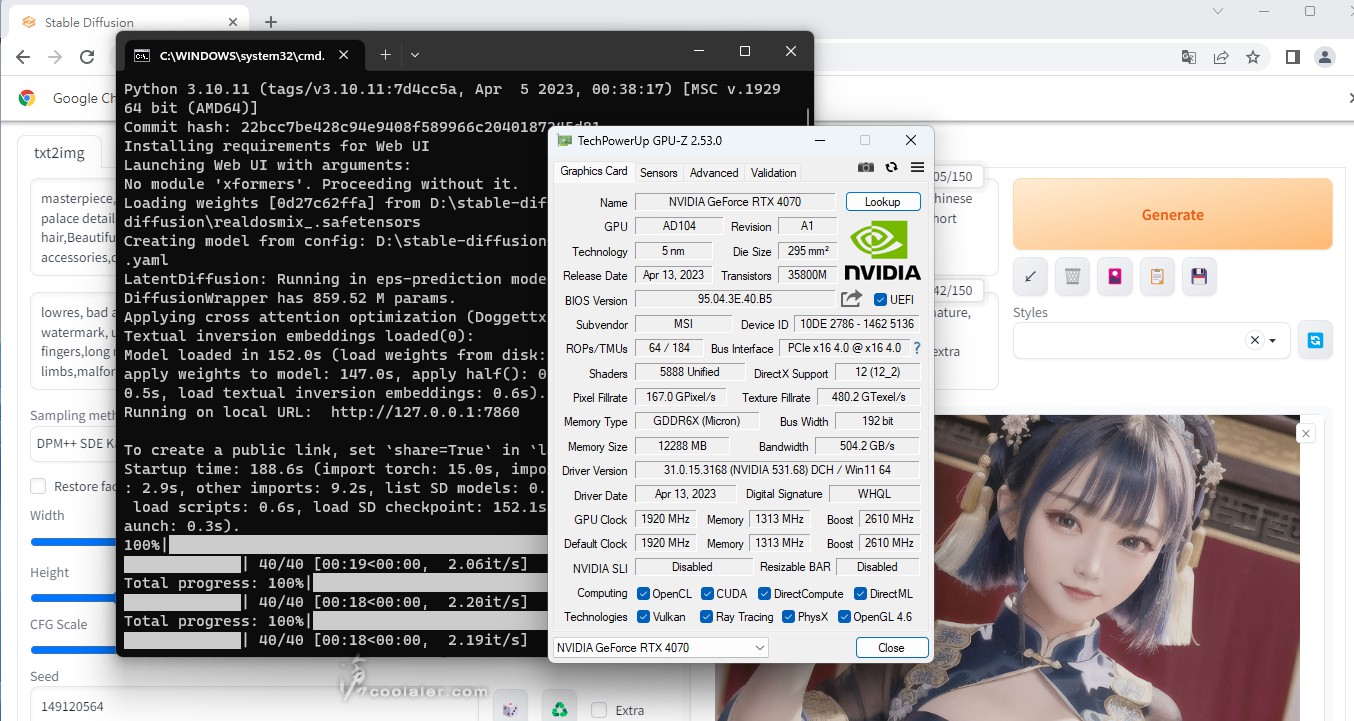Click the '12288 MB' Memory Size value
This screenshot has width=1354, height=721.
[682, 446]
